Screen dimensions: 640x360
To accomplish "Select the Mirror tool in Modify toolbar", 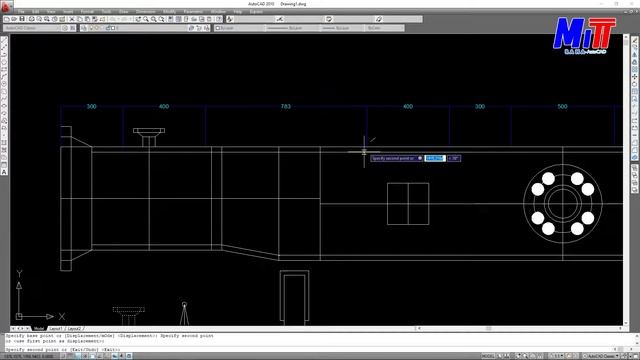I will (635, 55).
